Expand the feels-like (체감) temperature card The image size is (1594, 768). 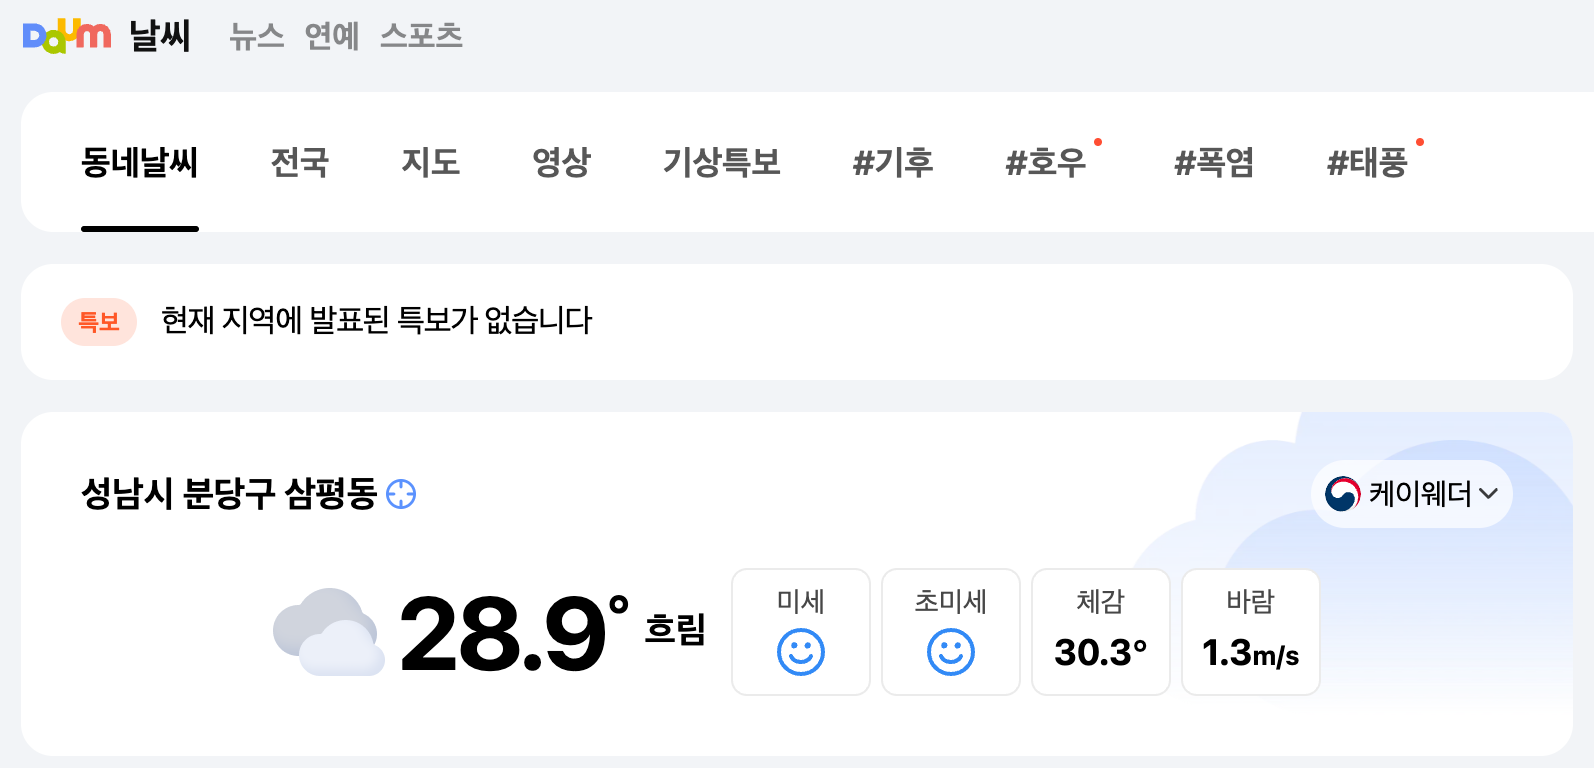click(x=1101, y=631)
